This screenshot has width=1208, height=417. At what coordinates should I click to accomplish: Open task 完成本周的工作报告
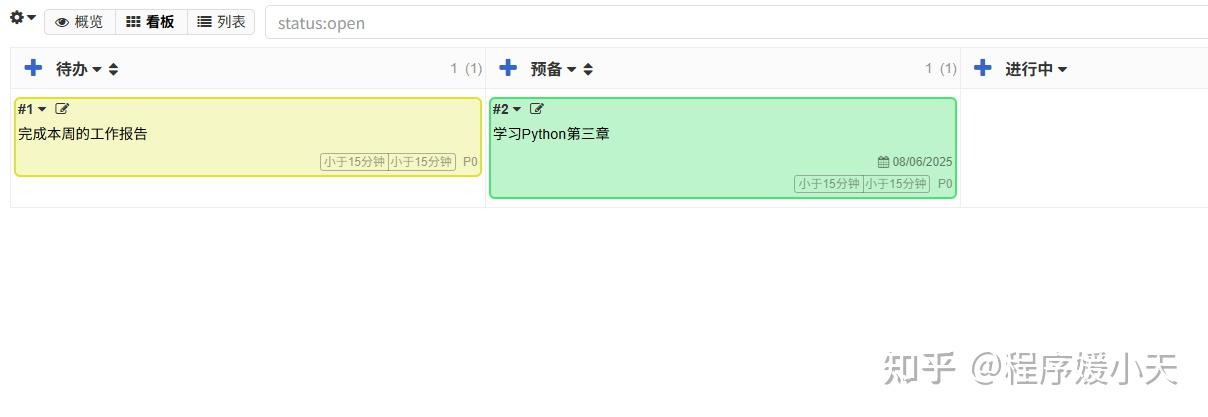coord(82,133)
